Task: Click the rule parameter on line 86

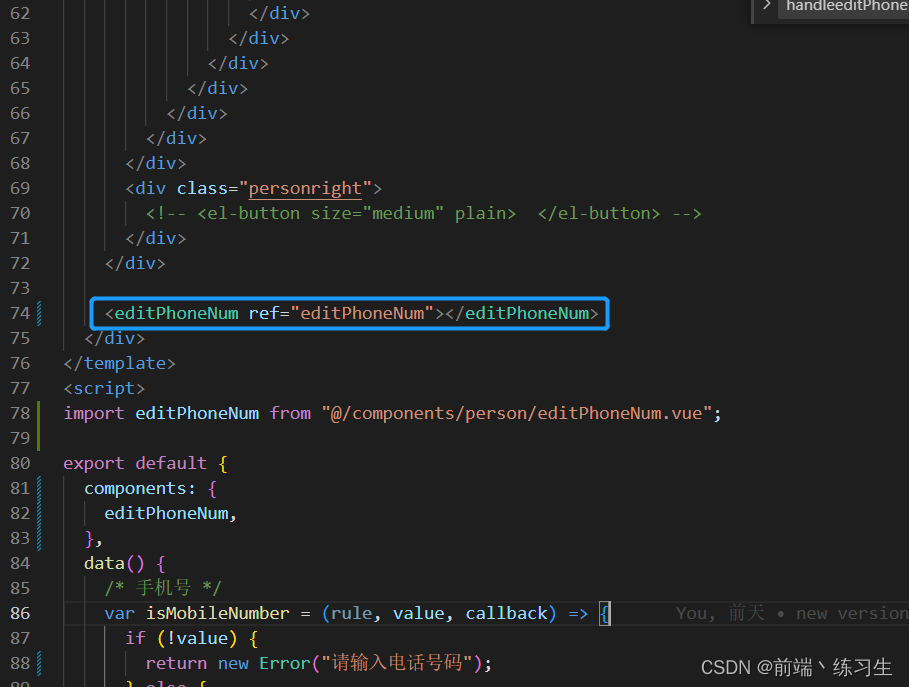Action: click(351, 613)
